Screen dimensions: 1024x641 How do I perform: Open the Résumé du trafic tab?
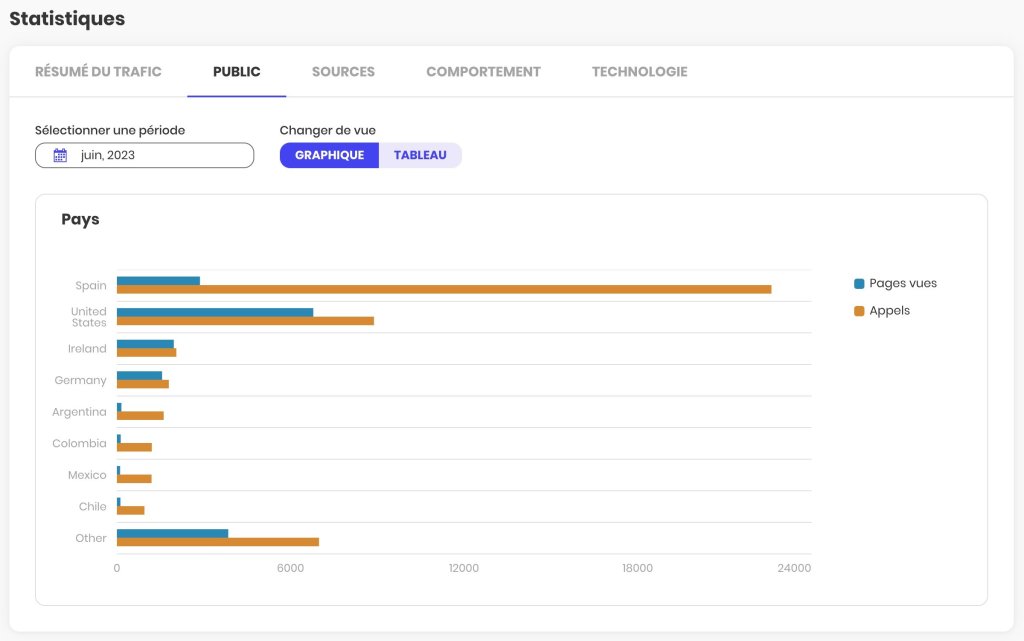click(98, 72)
